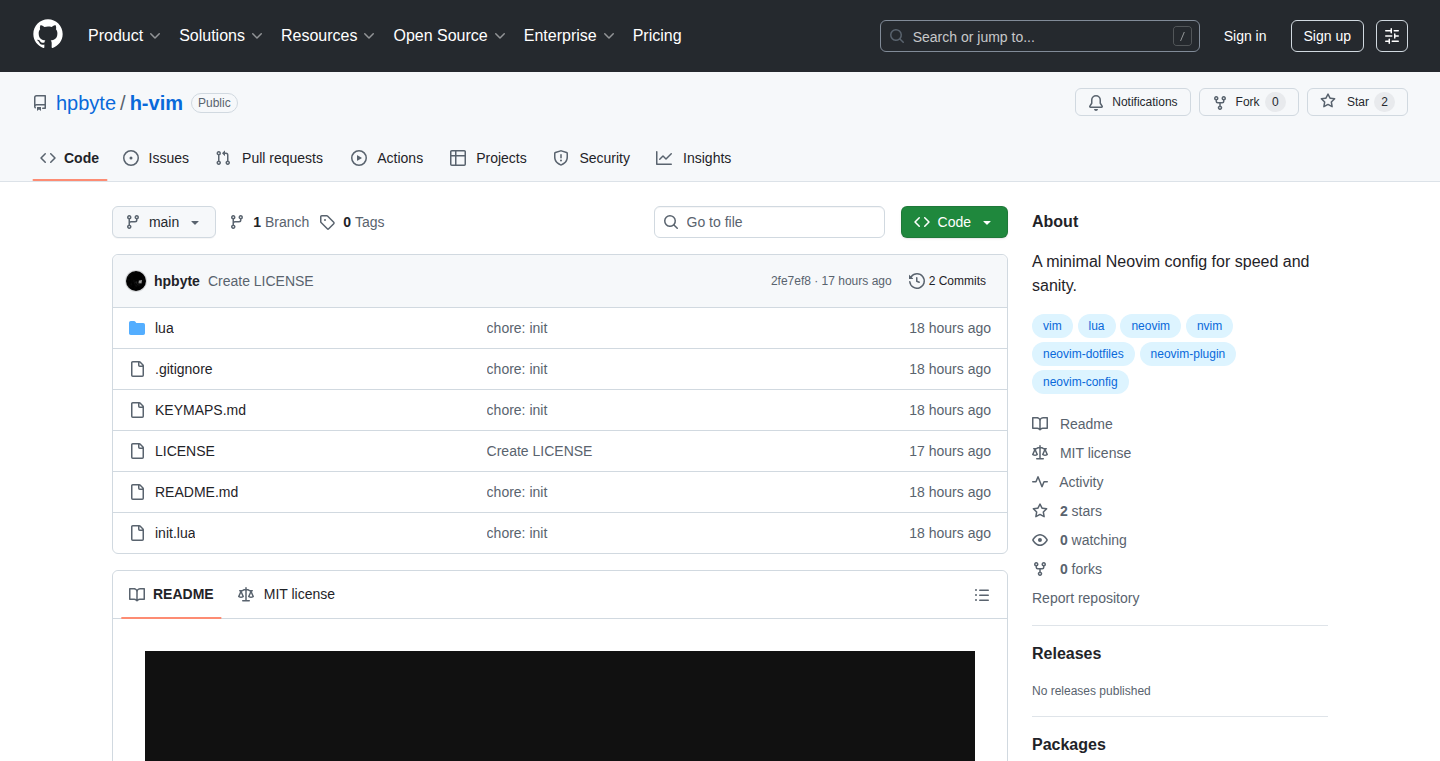The image size is (1440, 761).
Task: Open the Pull requests tab
Action: coord(269,158)
